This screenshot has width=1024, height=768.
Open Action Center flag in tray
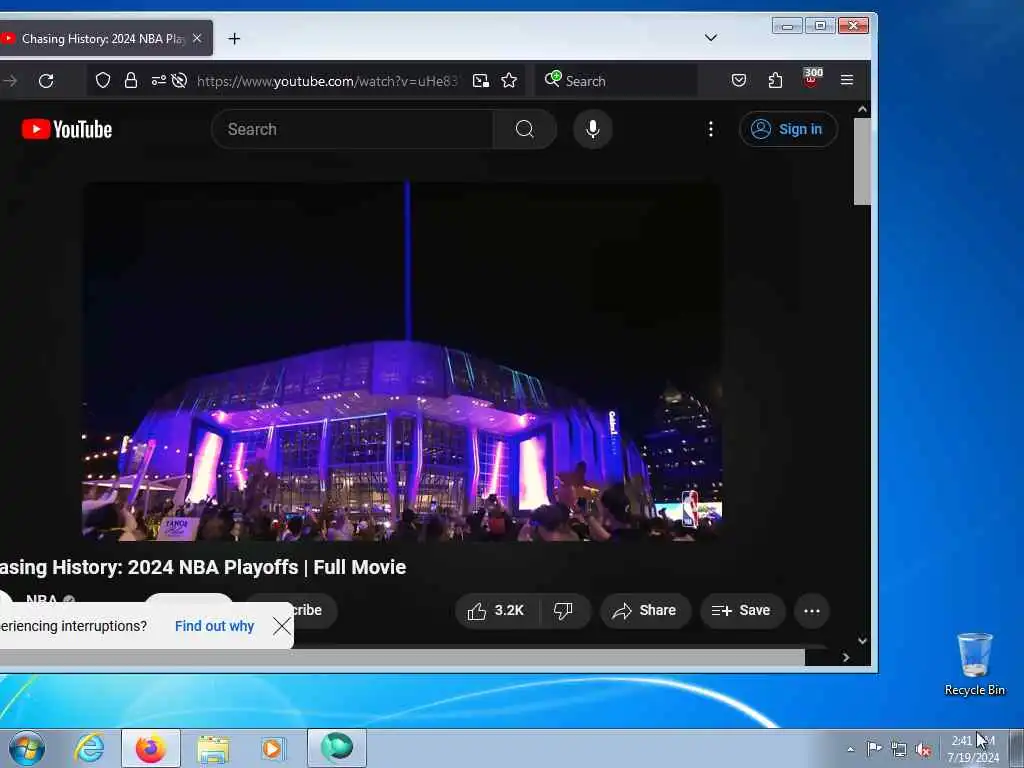click(x=874, y=748)
